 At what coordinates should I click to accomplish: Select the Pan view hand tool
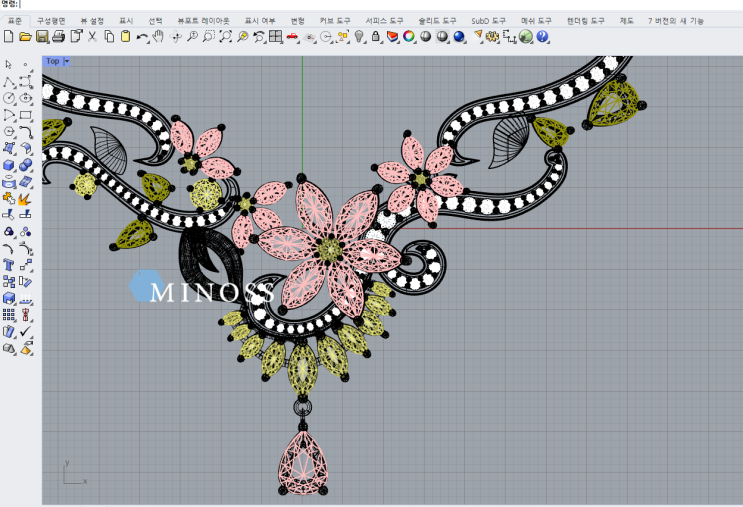click(x=159, y=37)
